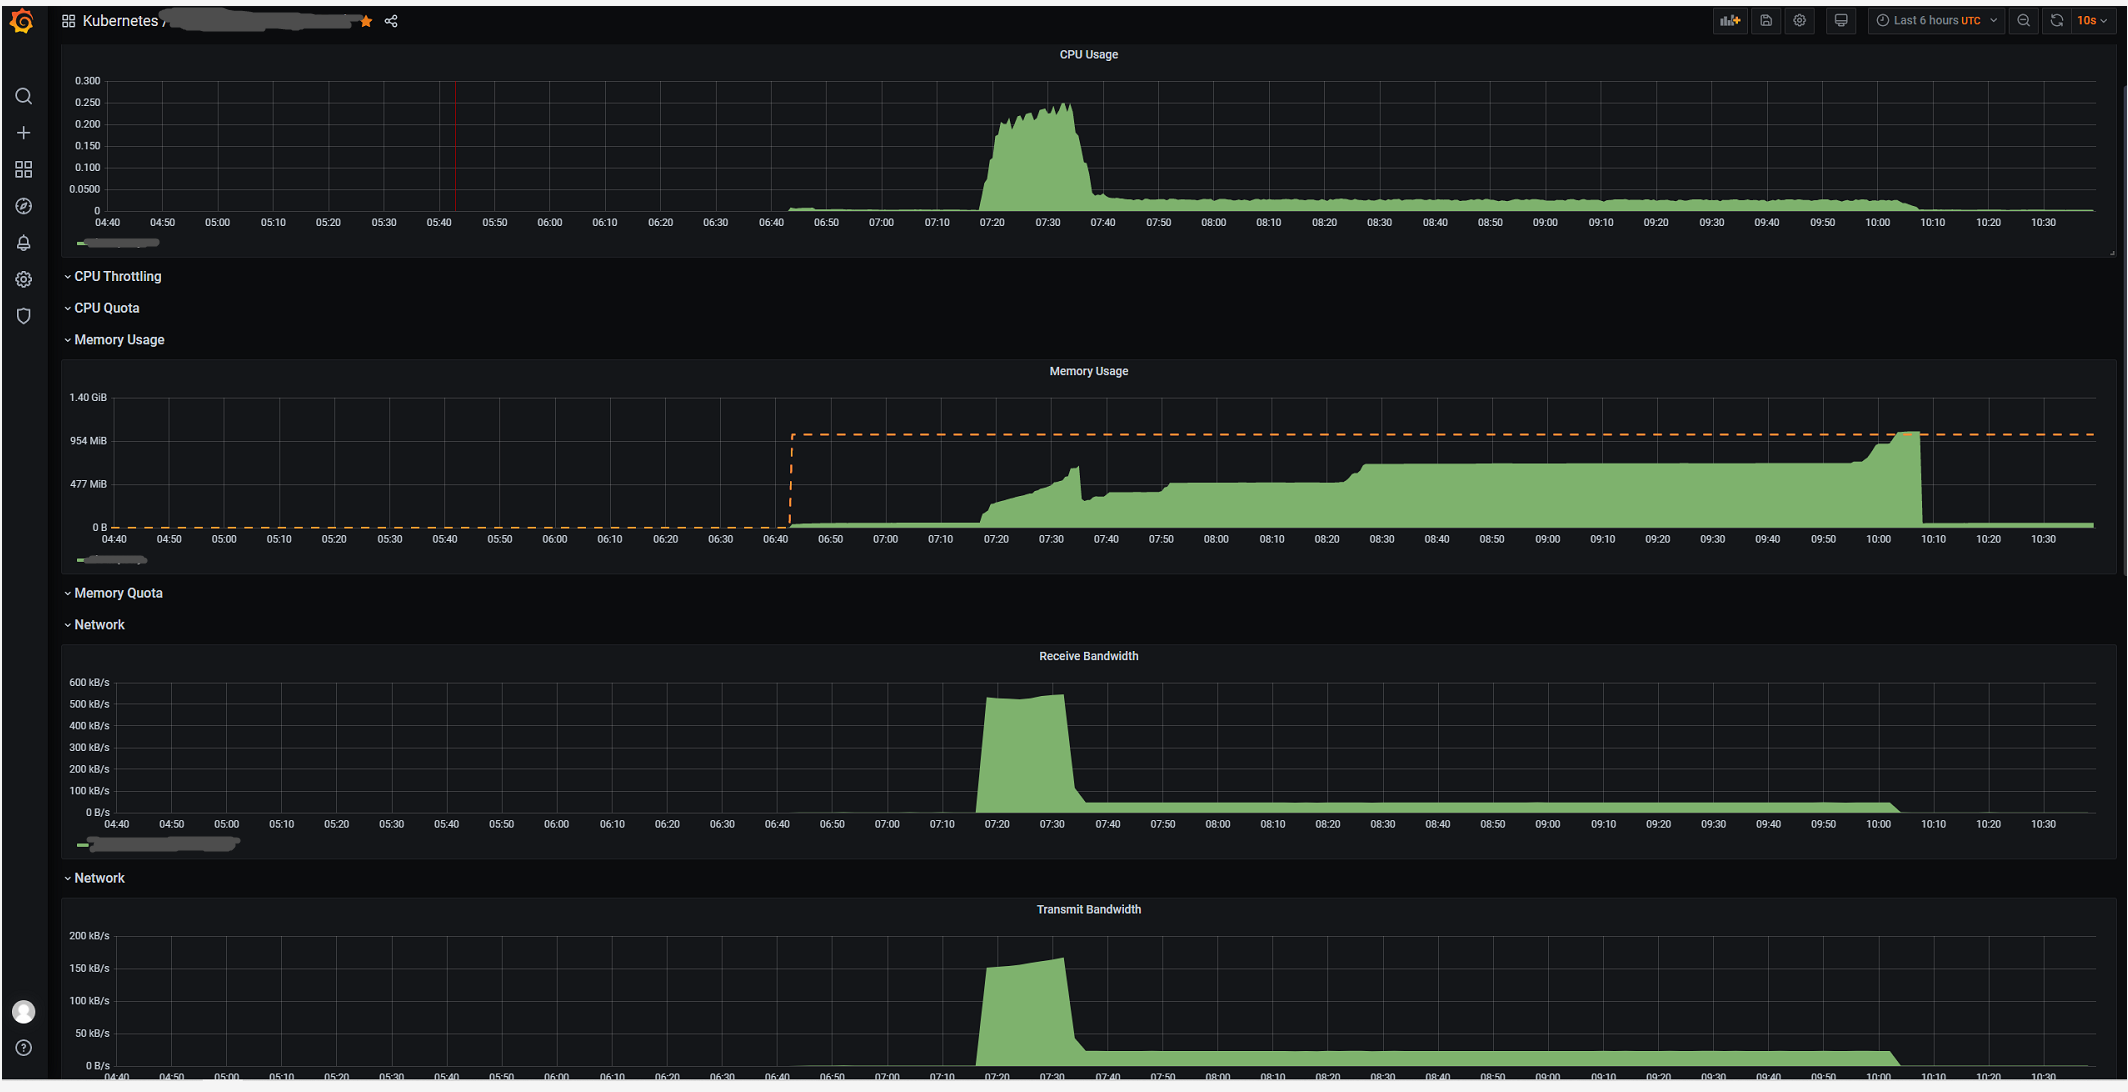
Task: Select the Explore compass icon
Action: click(x=23, y=206)
